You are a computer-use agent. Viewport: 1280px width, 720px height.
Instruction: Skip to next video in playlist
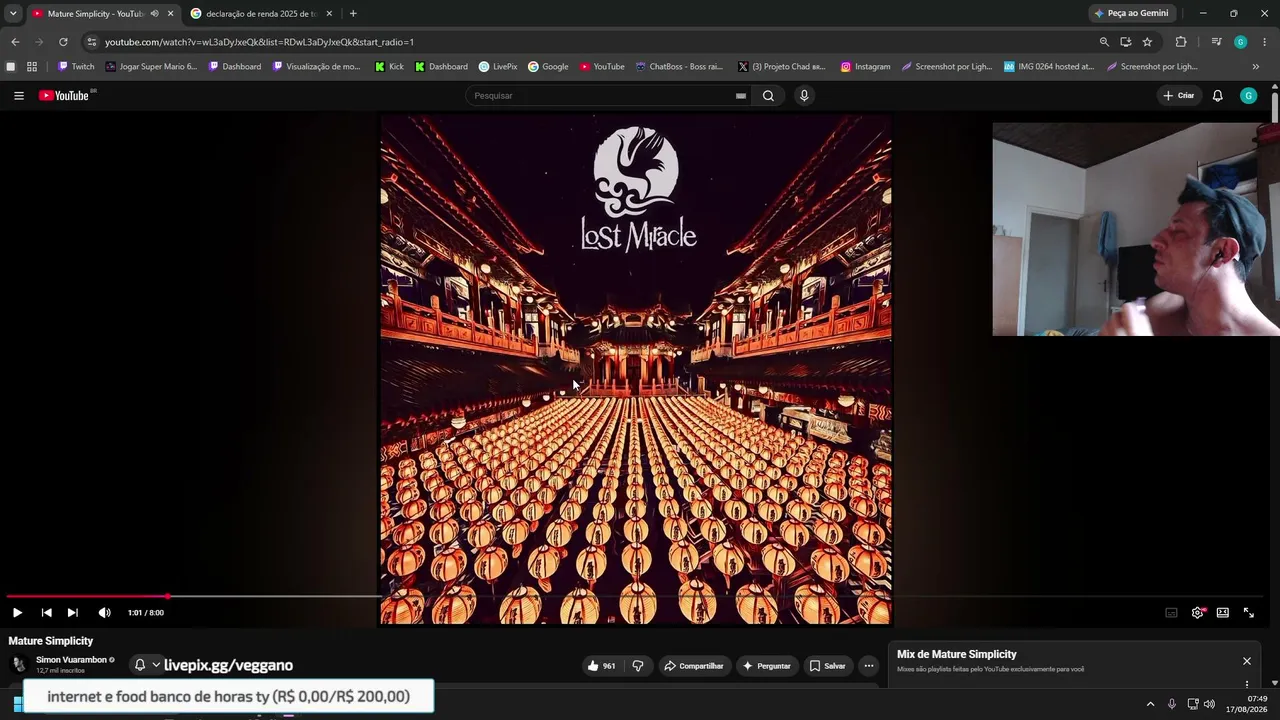pos(72,612)
